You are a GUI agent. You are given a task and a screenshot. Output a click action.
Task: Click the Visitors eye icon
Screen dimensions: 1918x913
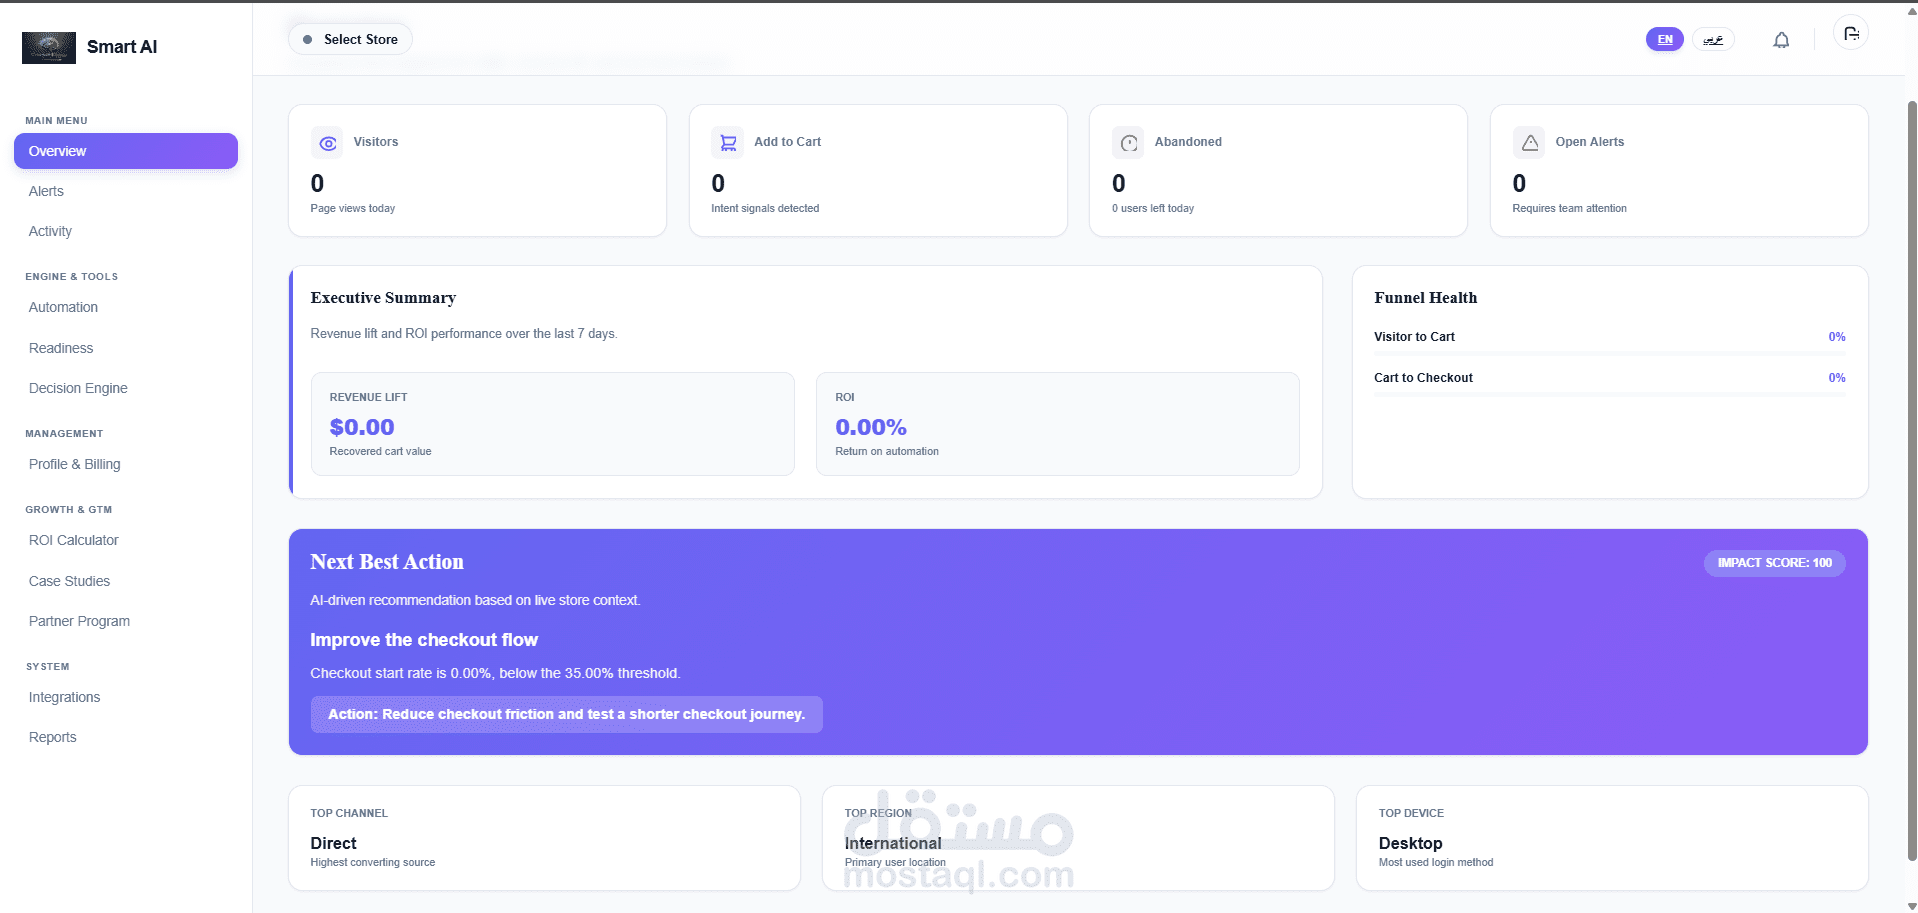point(327,143)
